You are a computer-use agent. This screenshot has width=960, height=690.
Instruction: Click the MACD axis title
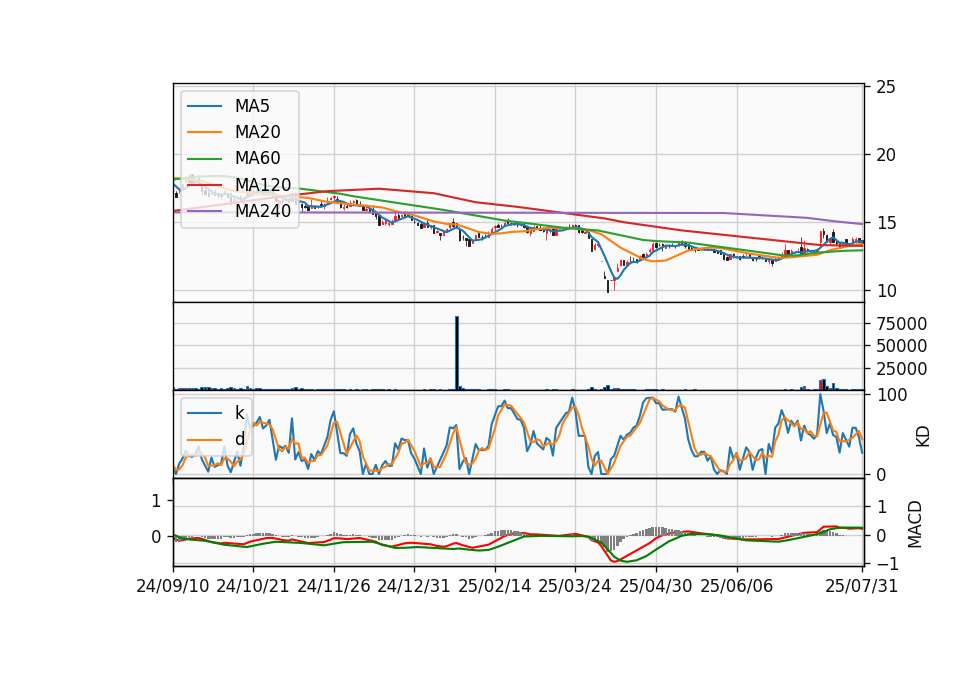point(915,524)
